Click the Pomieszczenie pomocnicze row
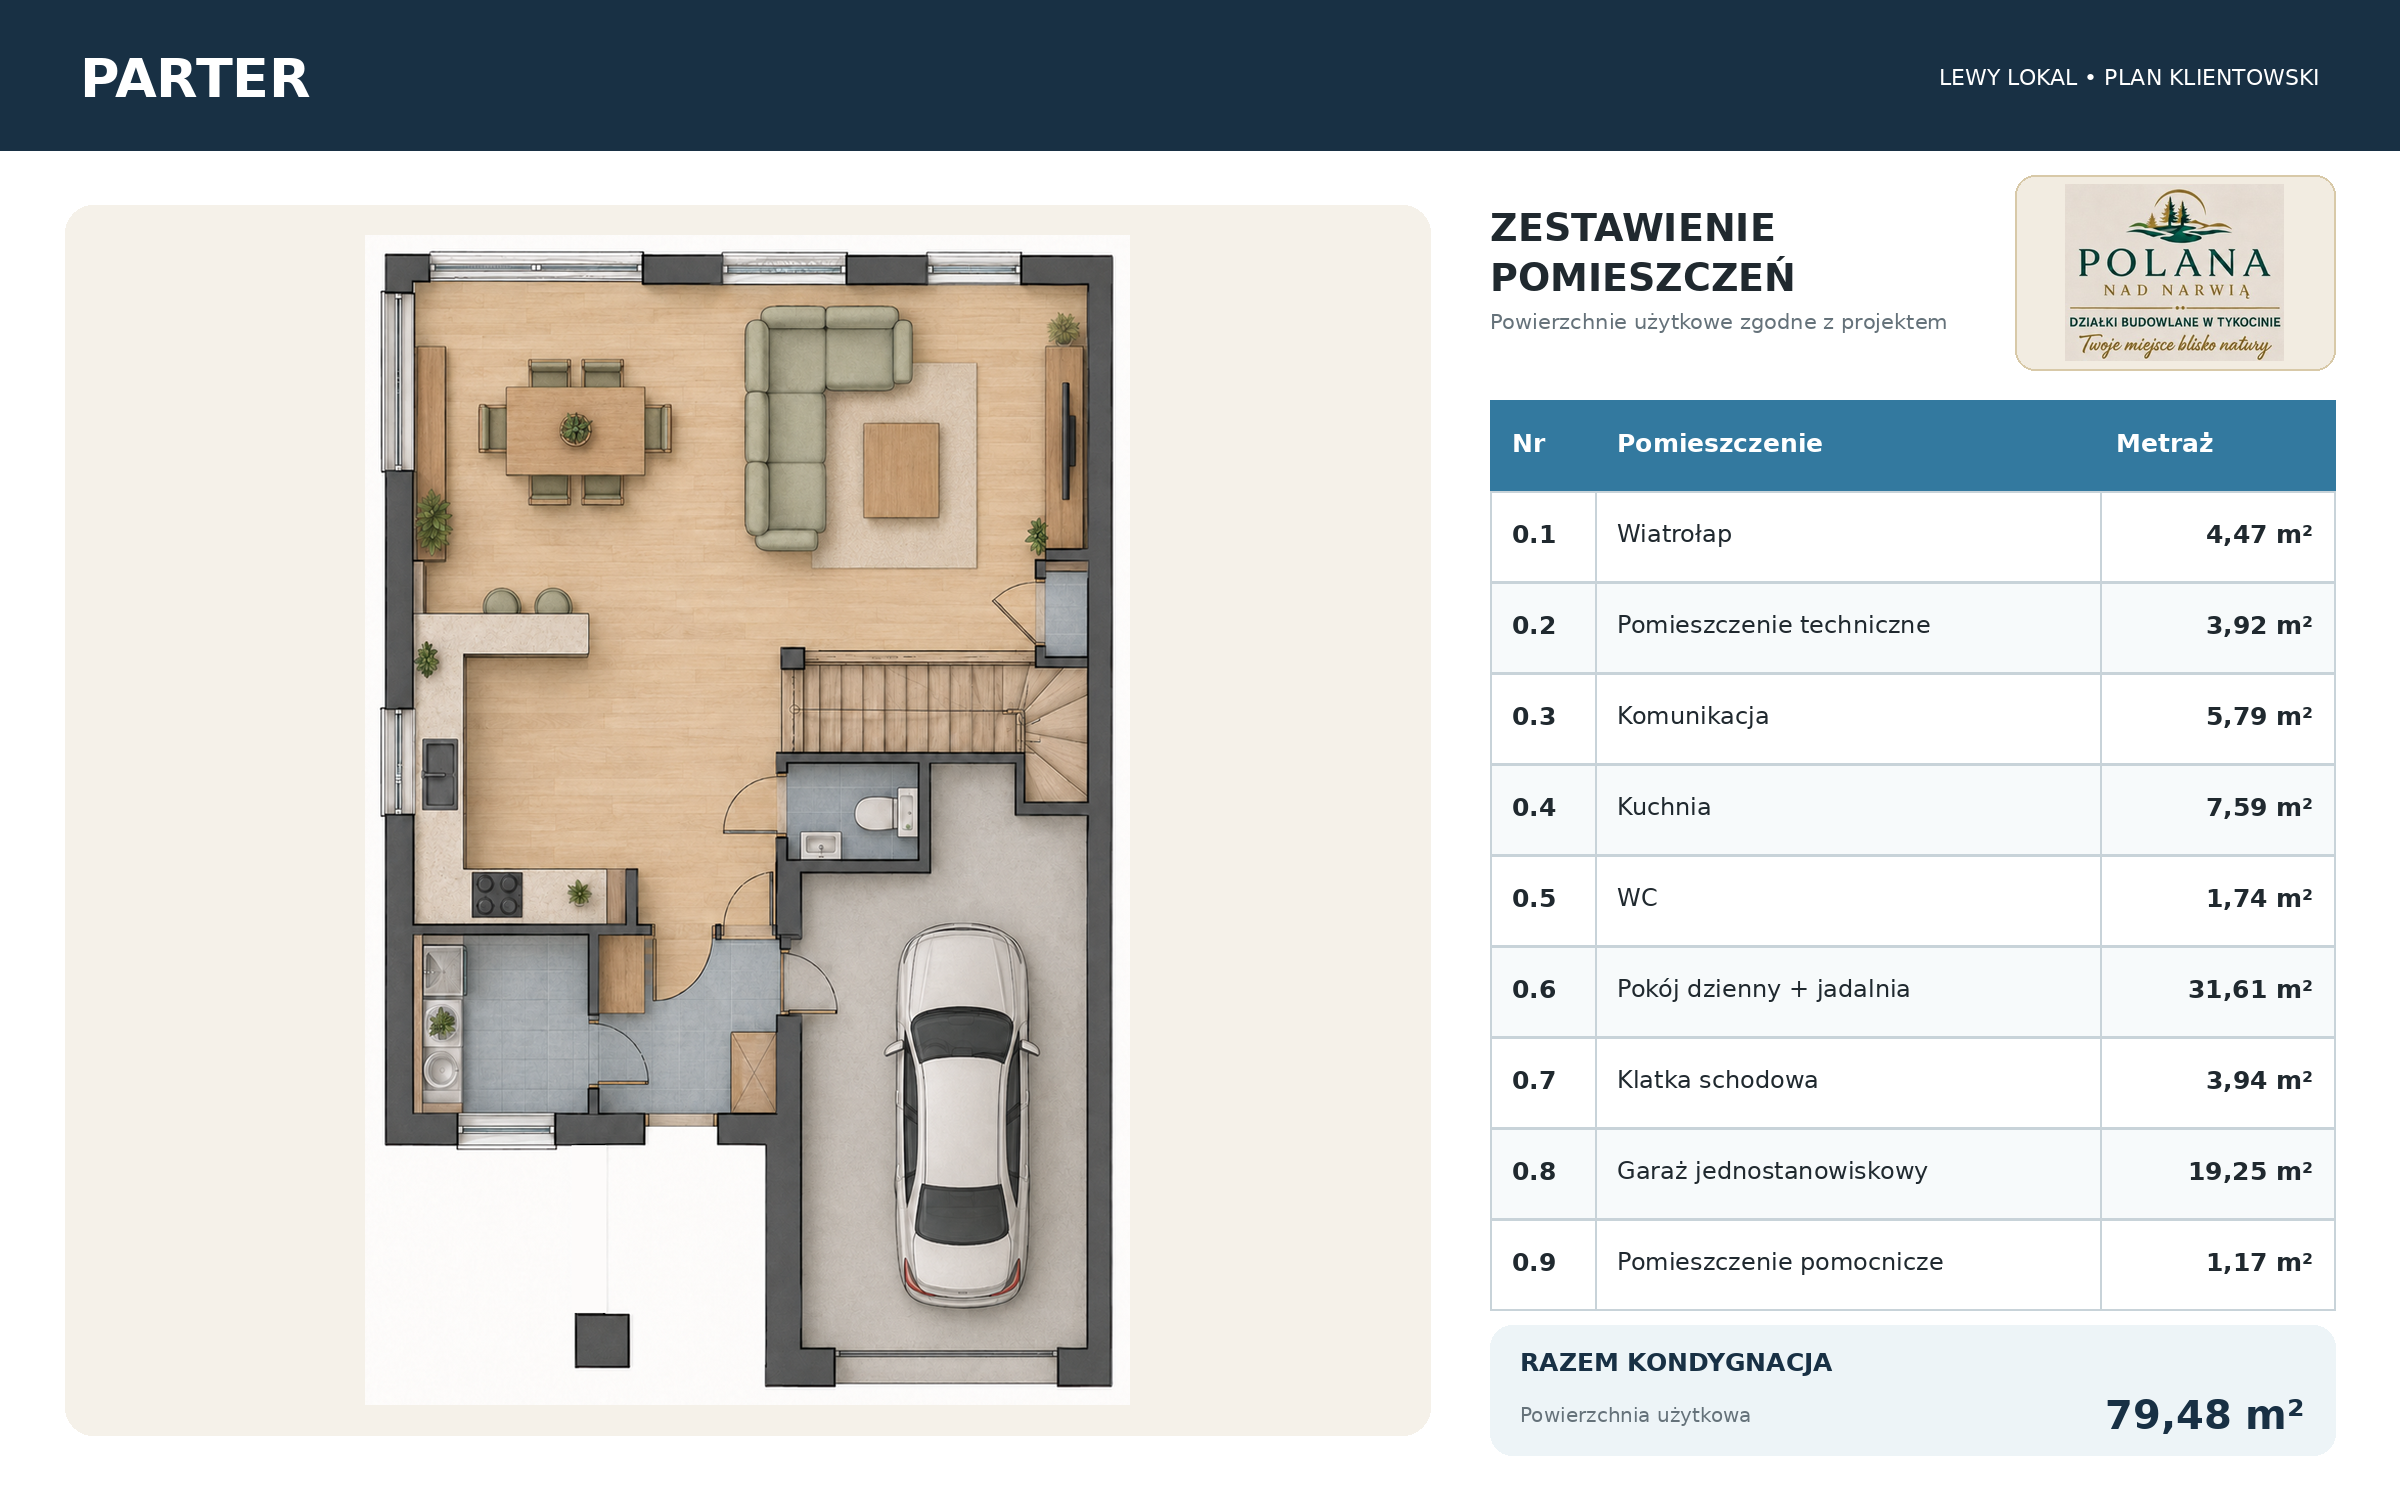The height and width of the screenshot is (1500, 2400). pos(1913,1264)
